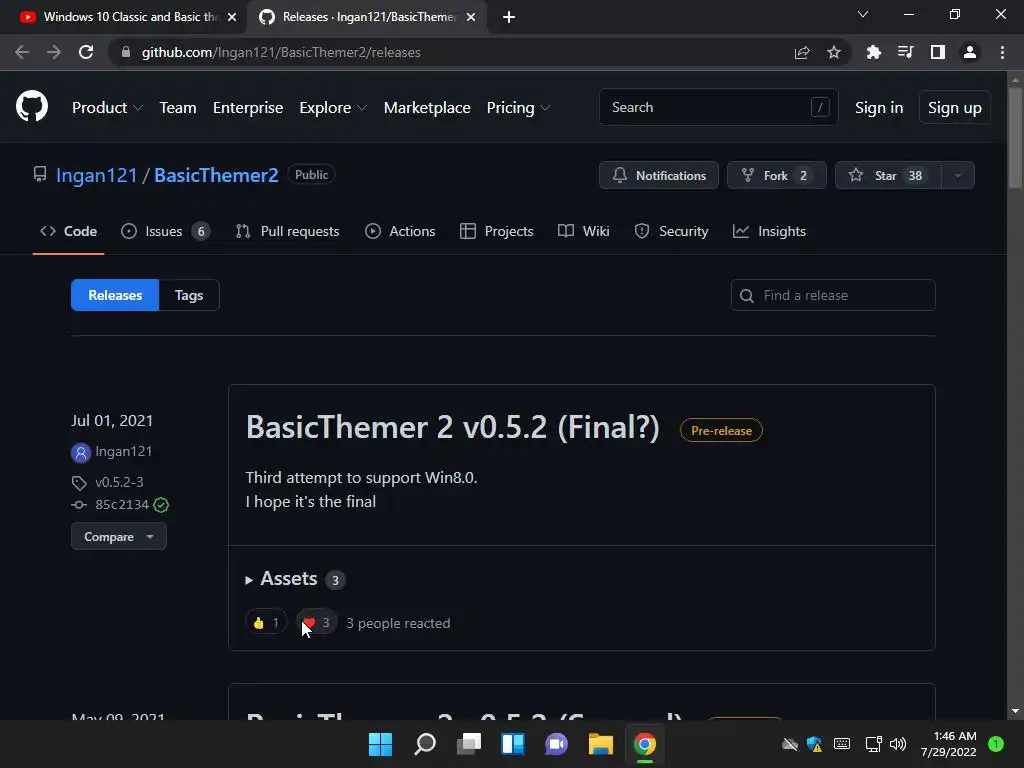
Task: Open the BasicThemer 2 v0.5.2 (Final?) release title
Action: tap(453, 428)
